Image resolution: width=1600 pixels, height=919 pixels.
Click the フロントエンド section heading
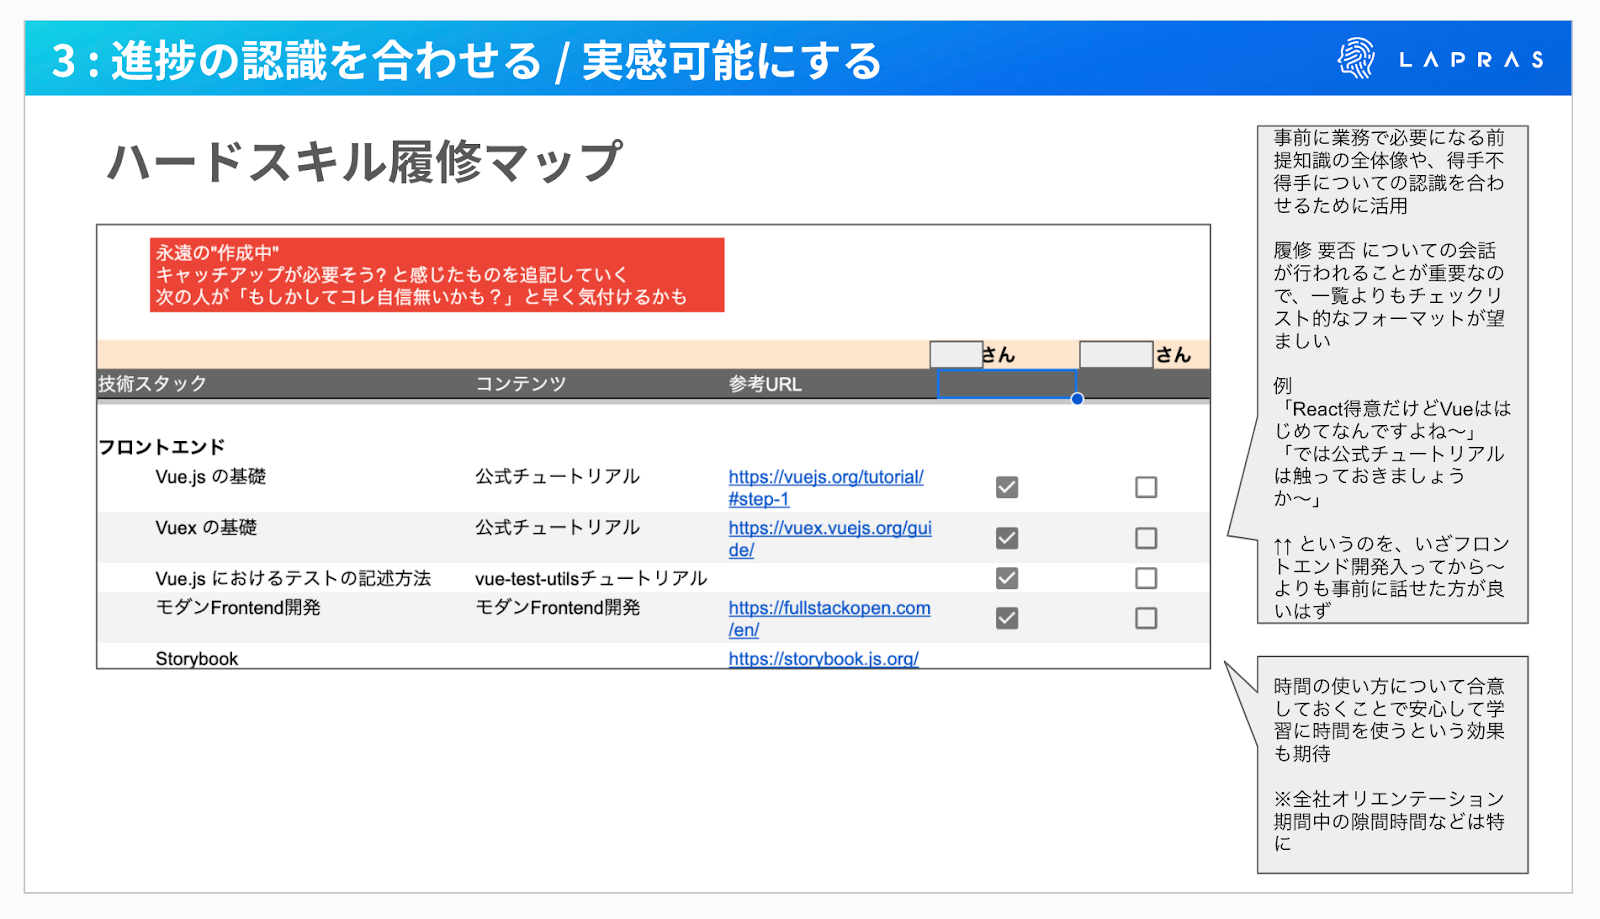161,447
